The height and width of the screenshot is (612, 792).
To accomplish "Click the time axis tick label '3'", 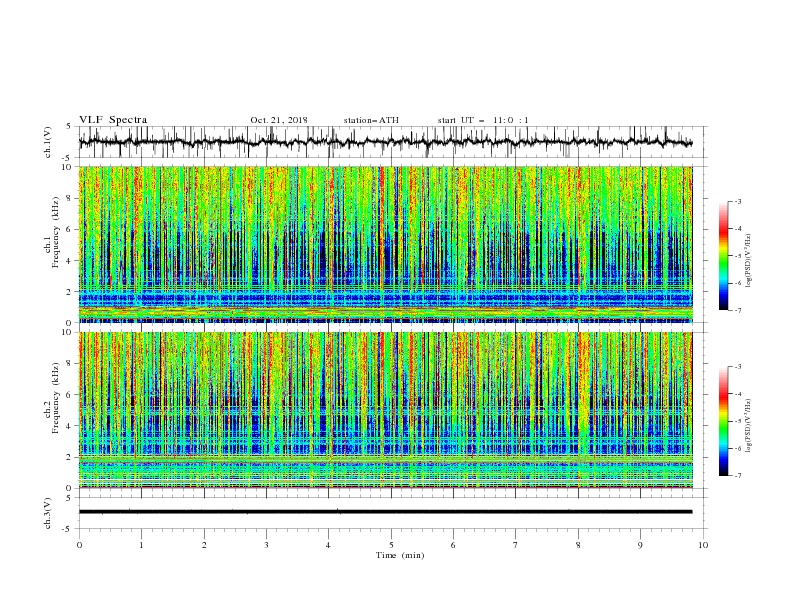I will (x=266, y=545).
